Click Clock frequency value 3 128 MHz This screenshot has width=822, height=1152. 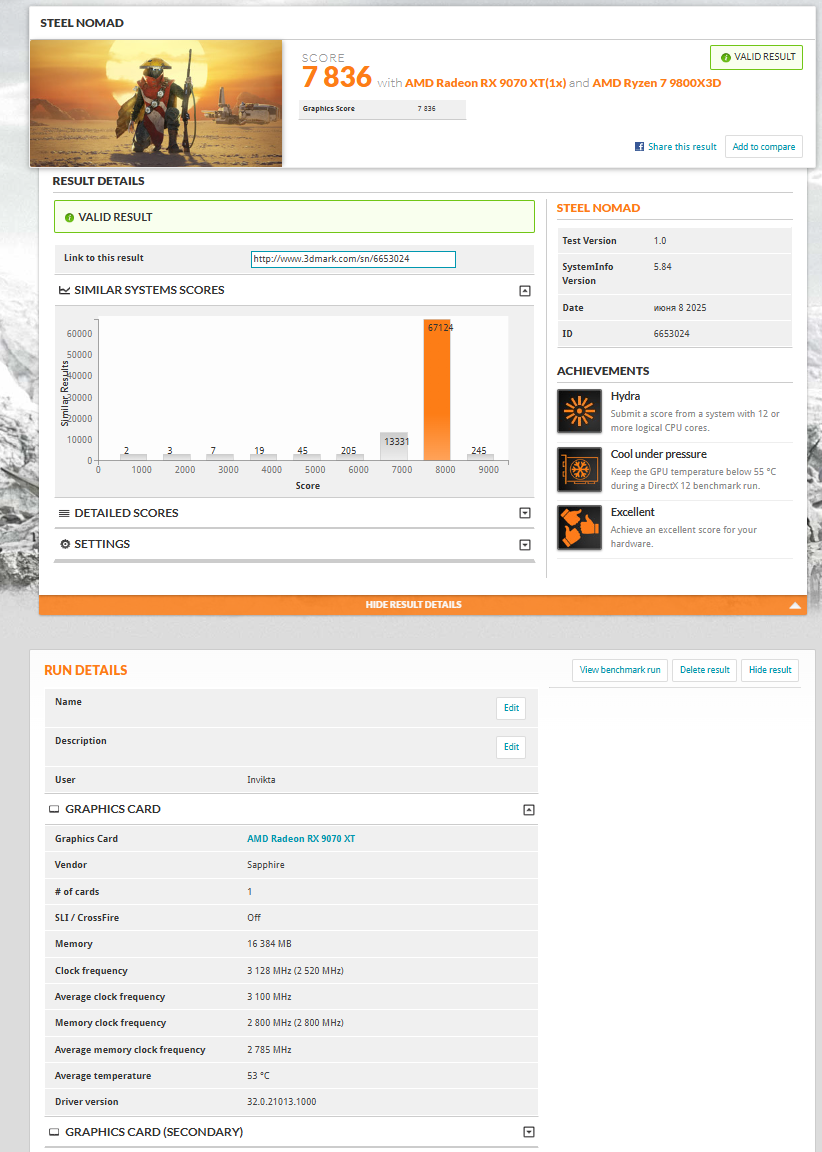pos(295,971)
